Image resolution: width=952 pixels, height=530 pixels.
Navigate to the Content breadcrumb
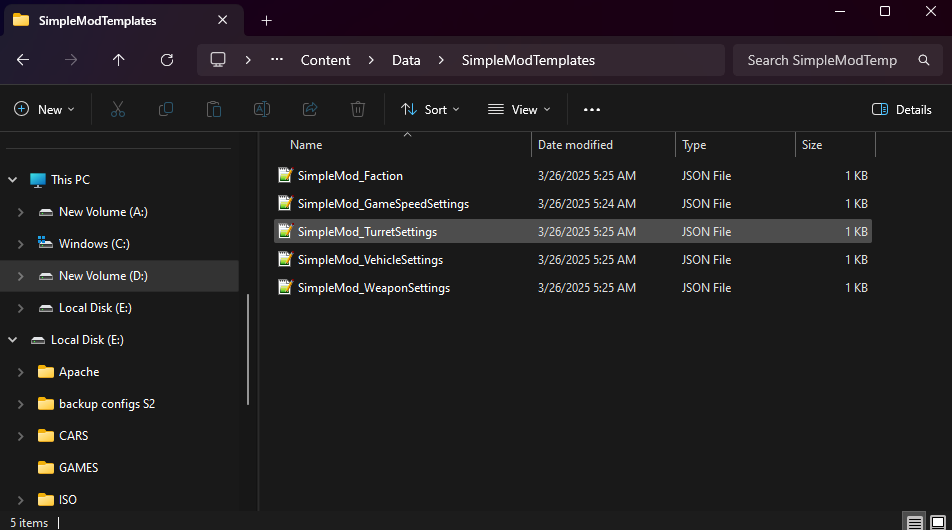[326, 60]
